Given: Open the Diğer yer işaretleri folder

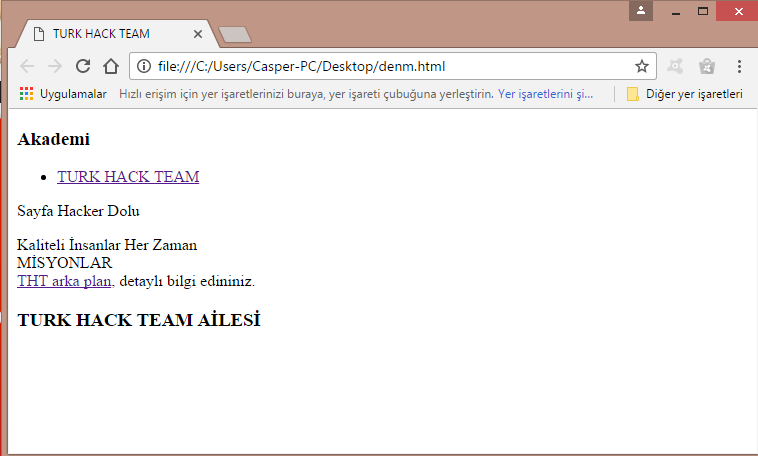Looking at the screenshot, I should tap(685, 94).
